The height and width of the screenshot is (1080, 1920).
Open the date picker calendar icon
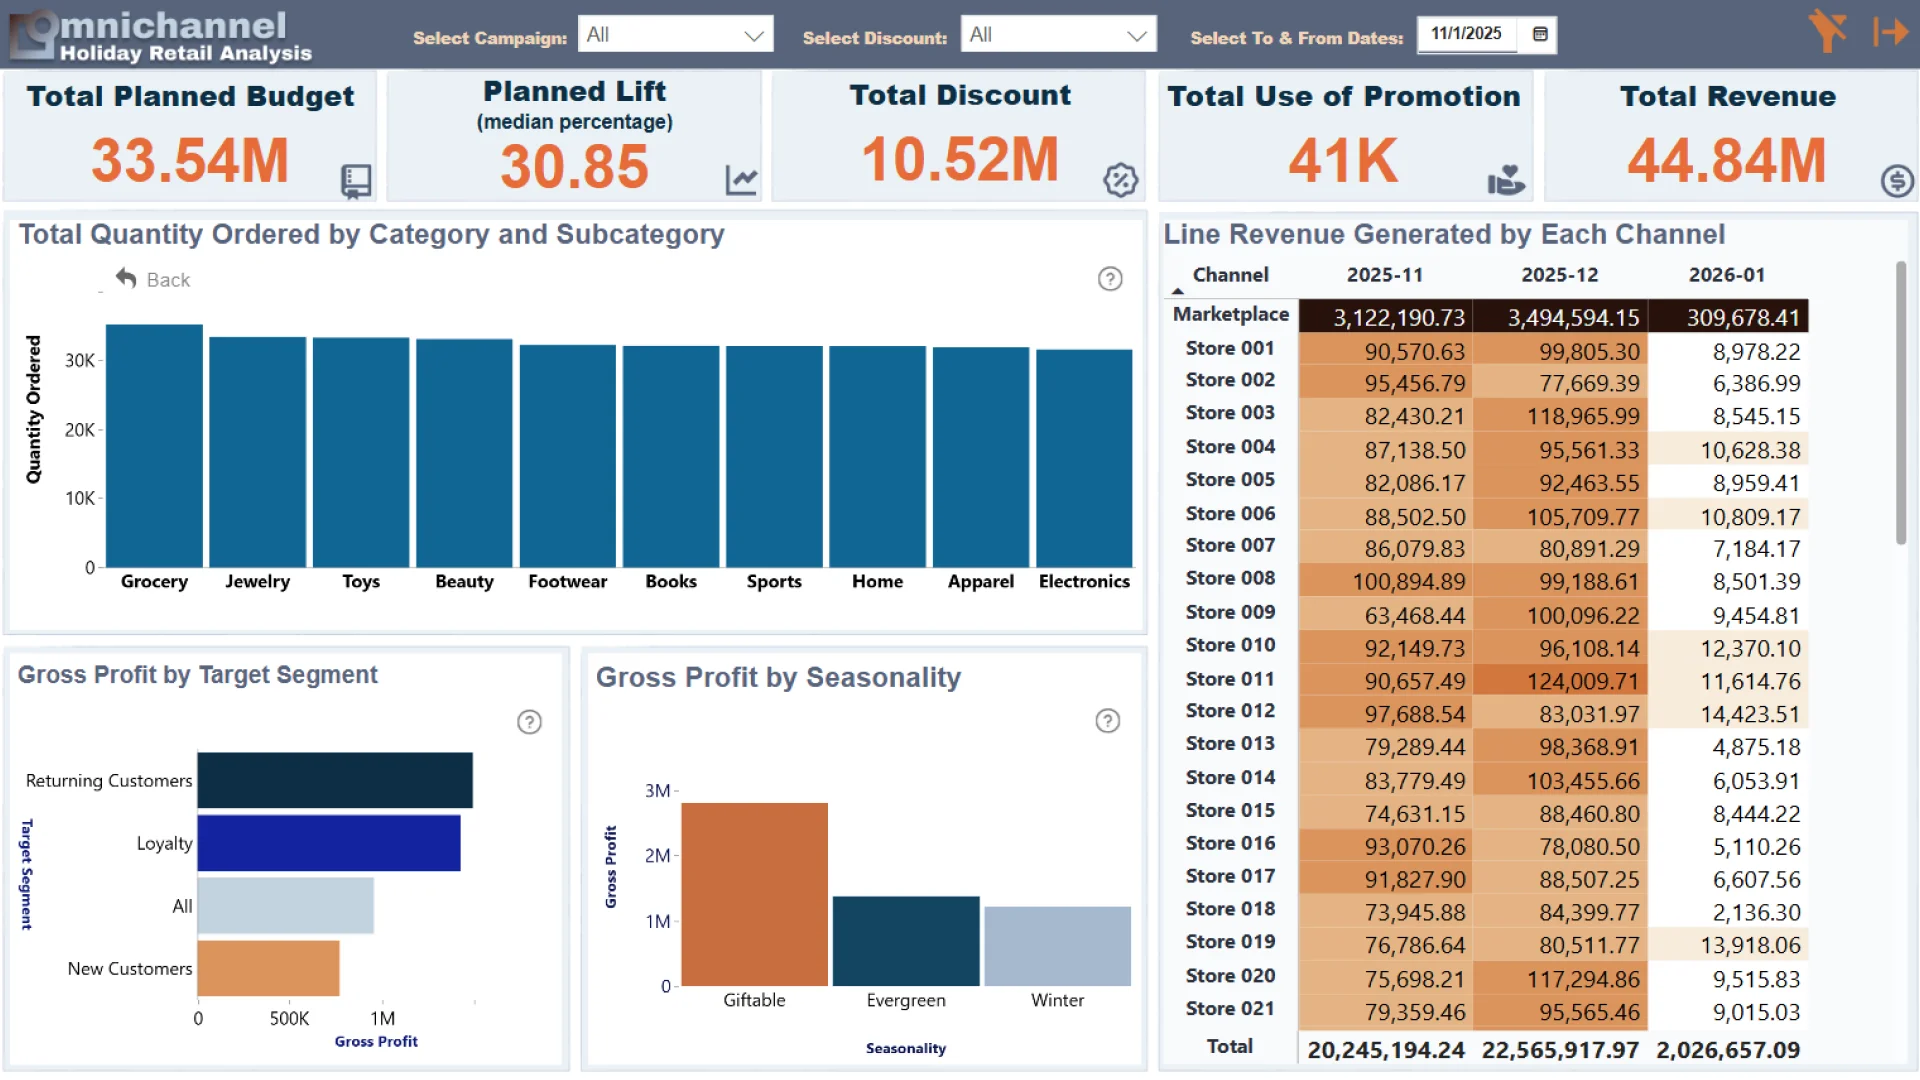1540,34
